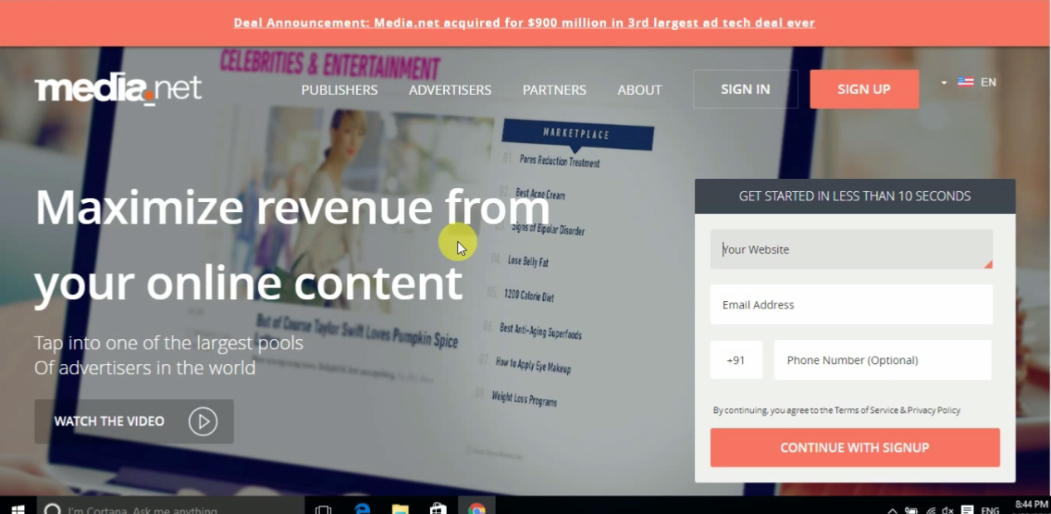The image size is (1051, 514).
Task: Open Task View from the taskbar
Action: (x=324, y=508)
